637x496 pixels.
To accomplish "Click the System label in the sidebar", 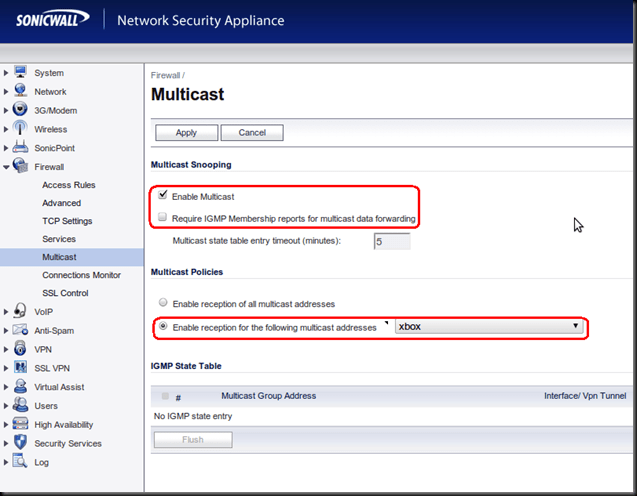I will (49, 73).
